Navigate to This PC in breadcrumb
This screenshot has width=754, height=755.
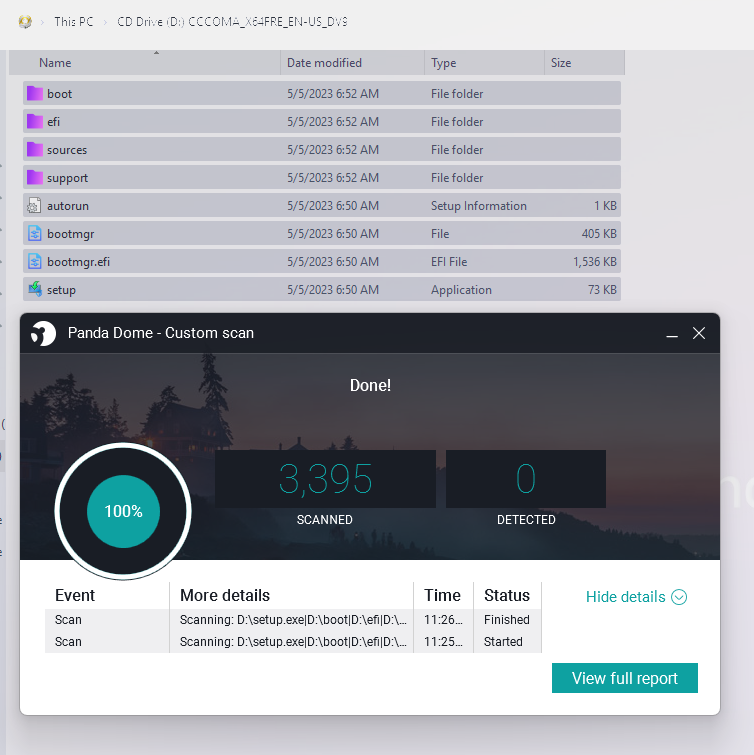tap(73, 22)
